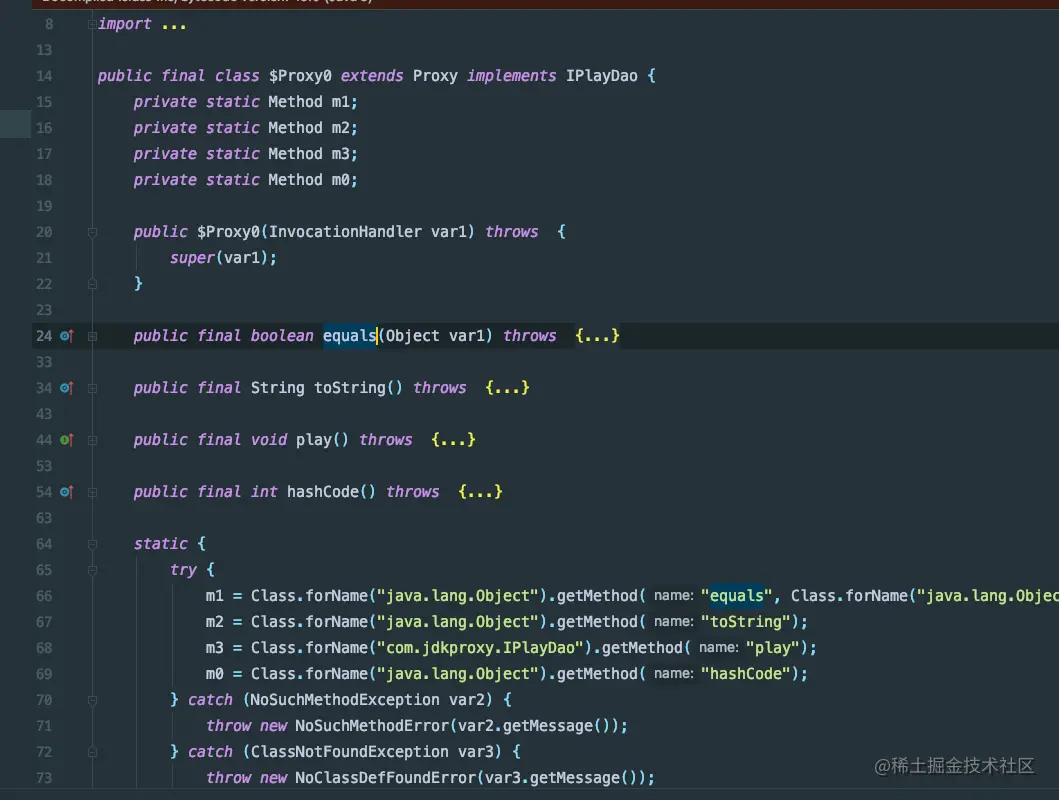Click the override gutter icon beside toString method
Screen dimensions: 1059x800
tap(66, 388)
